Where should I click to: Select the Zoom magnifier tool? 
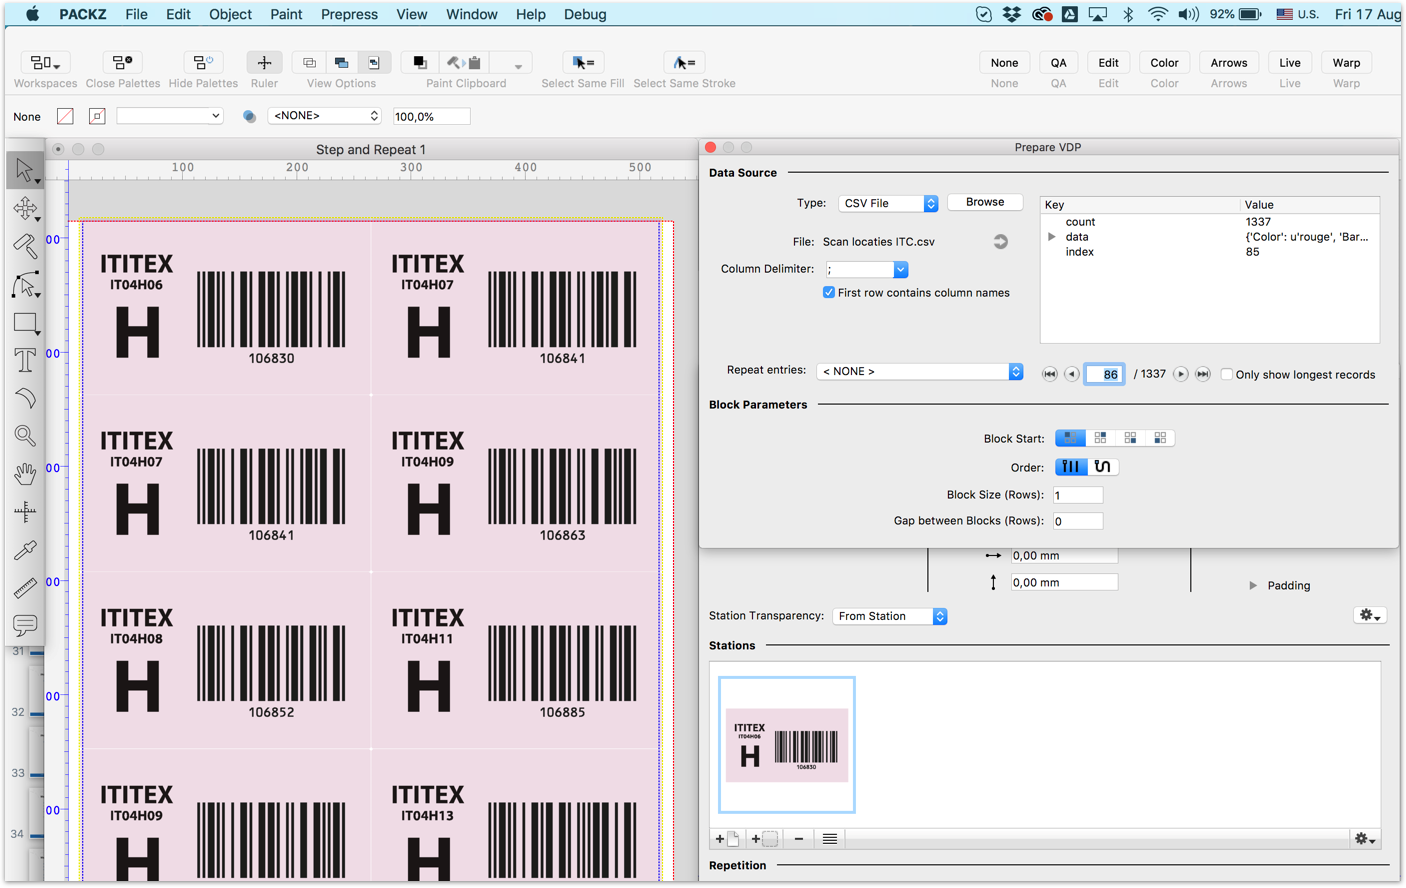[x=25, y=435]
